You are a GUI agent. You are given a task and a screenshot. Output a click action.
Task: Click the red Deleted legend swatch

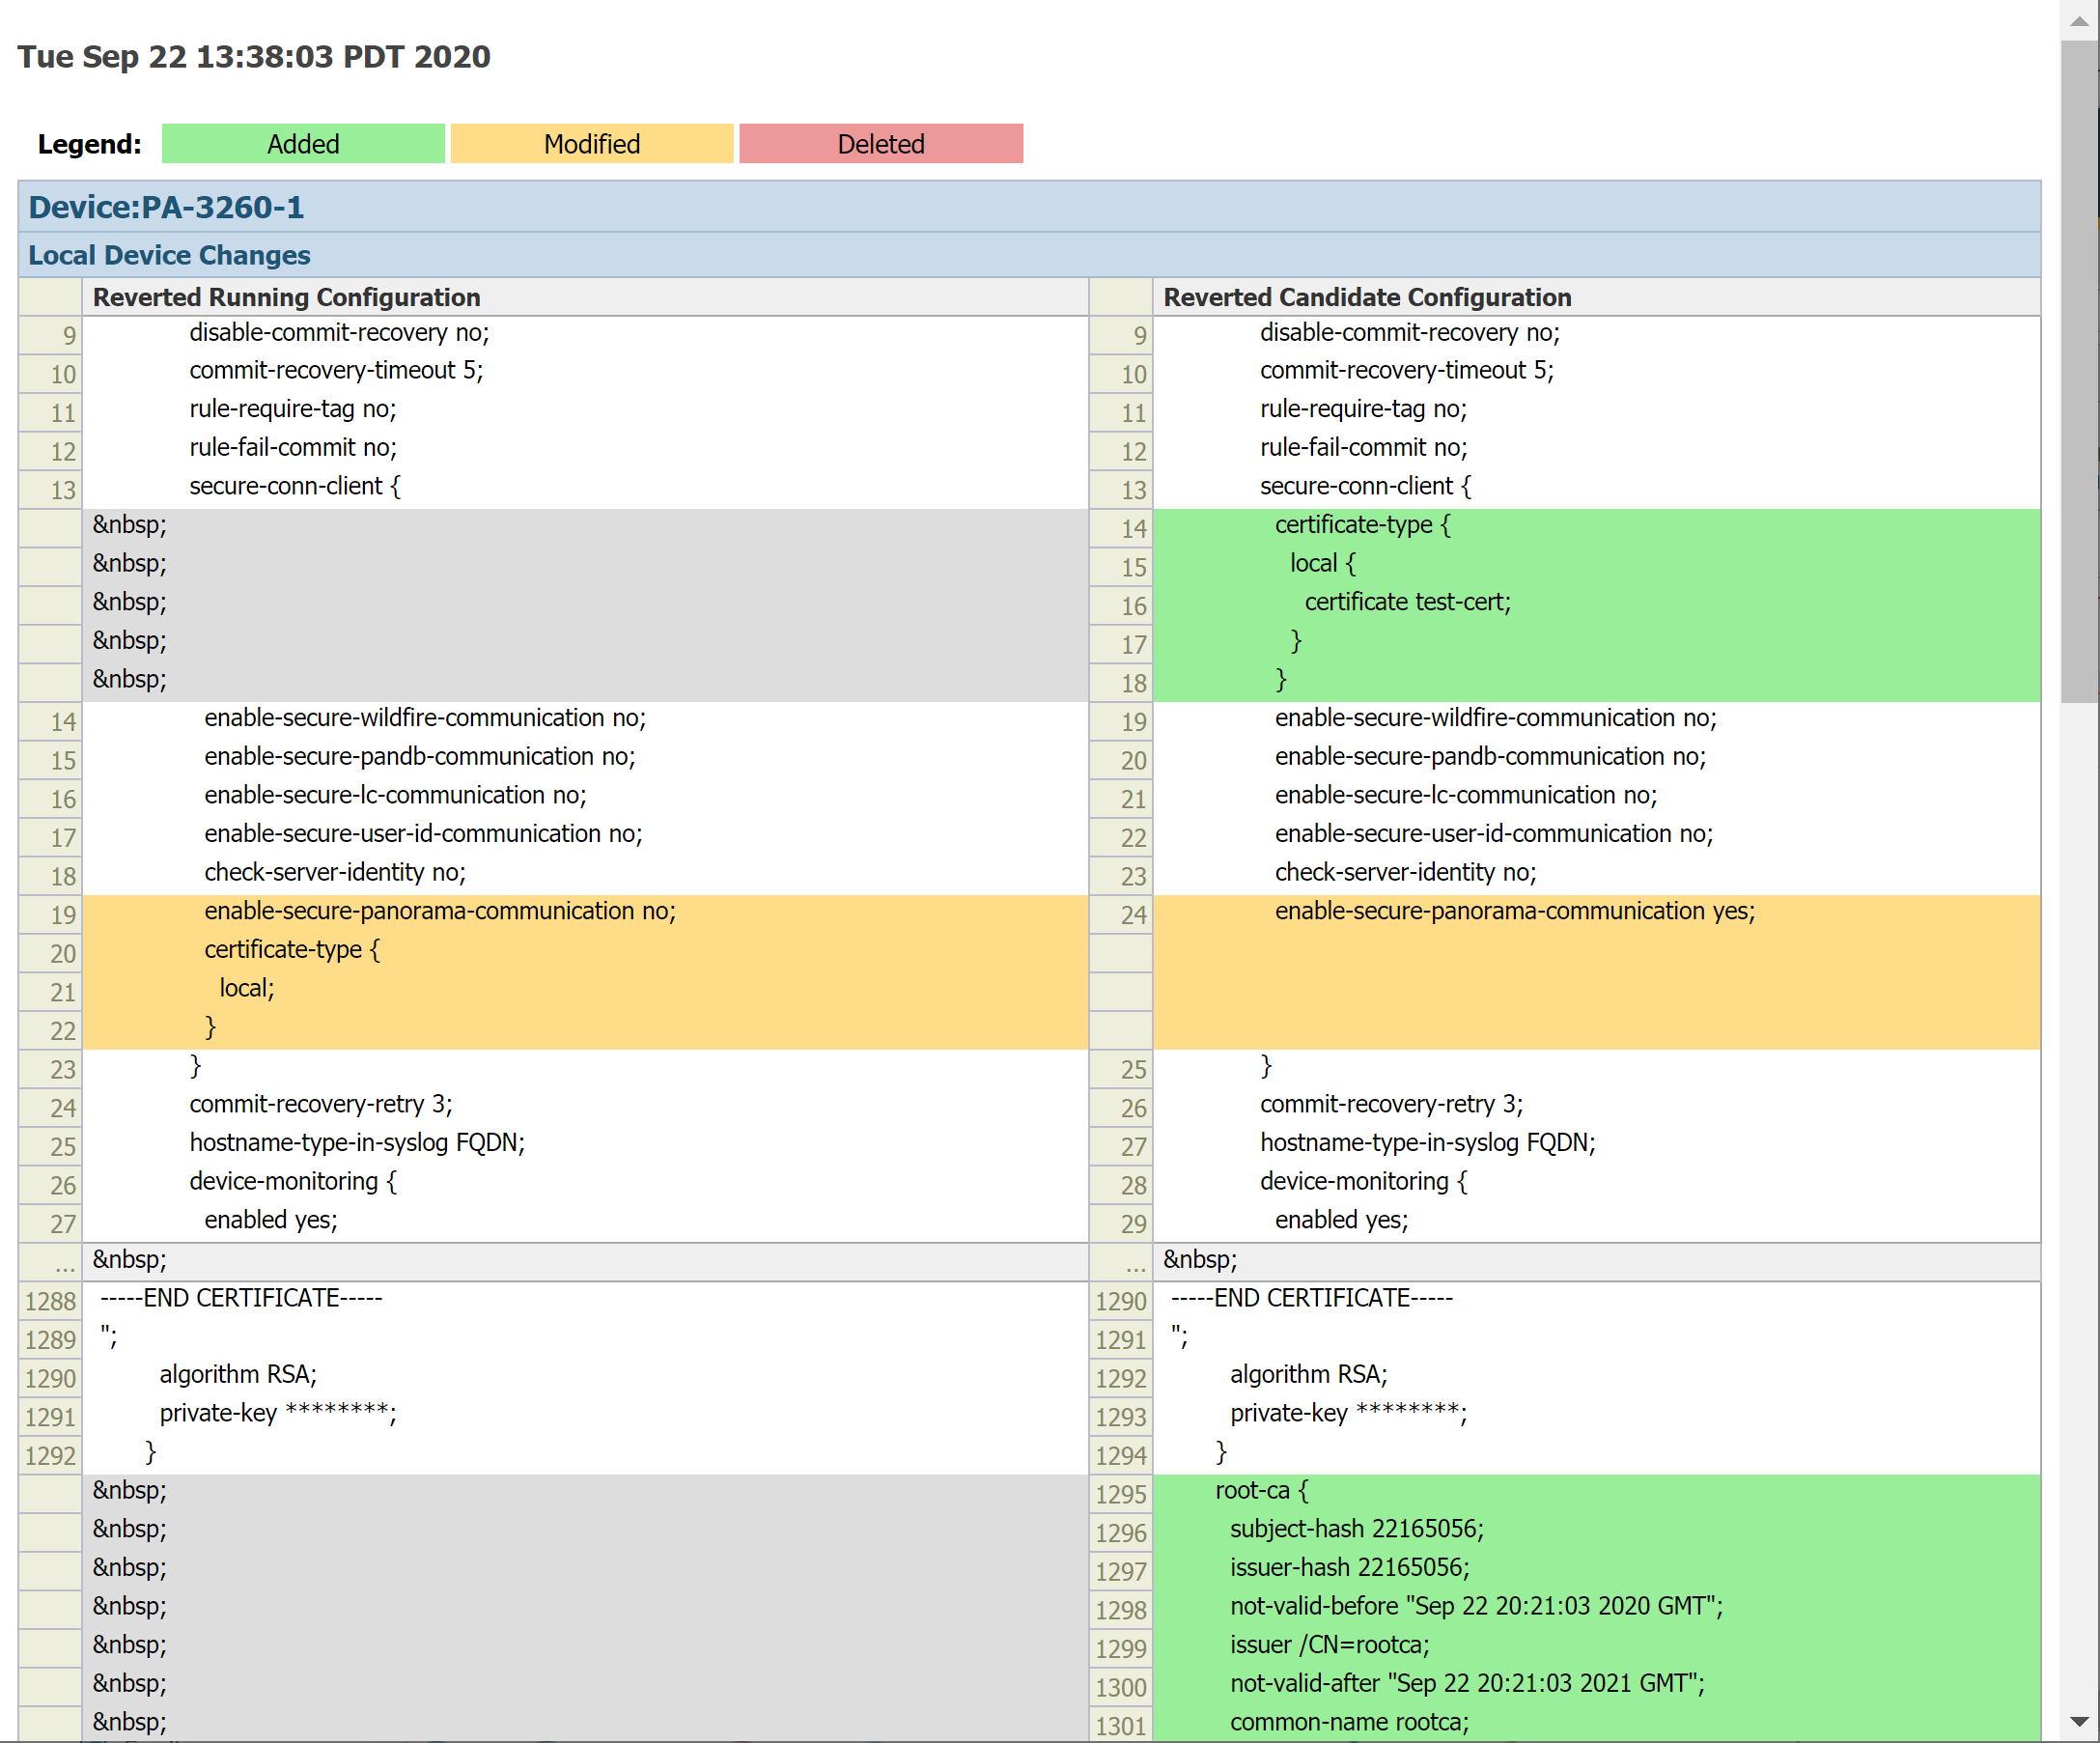coord(880,144)
